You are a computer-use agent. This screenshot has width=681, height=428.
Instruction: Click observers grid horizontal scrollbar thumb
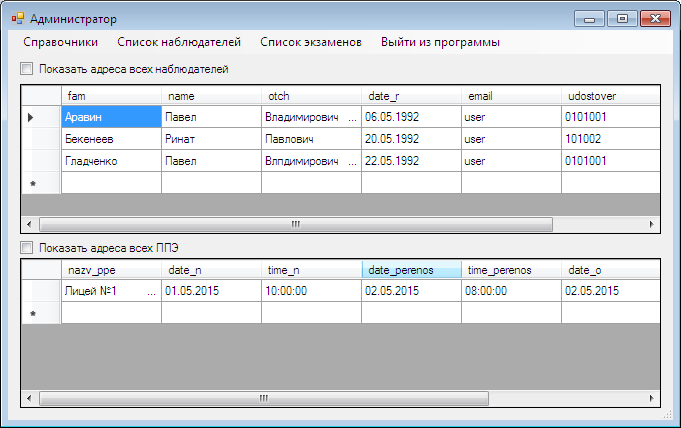(x=296, y=224)
